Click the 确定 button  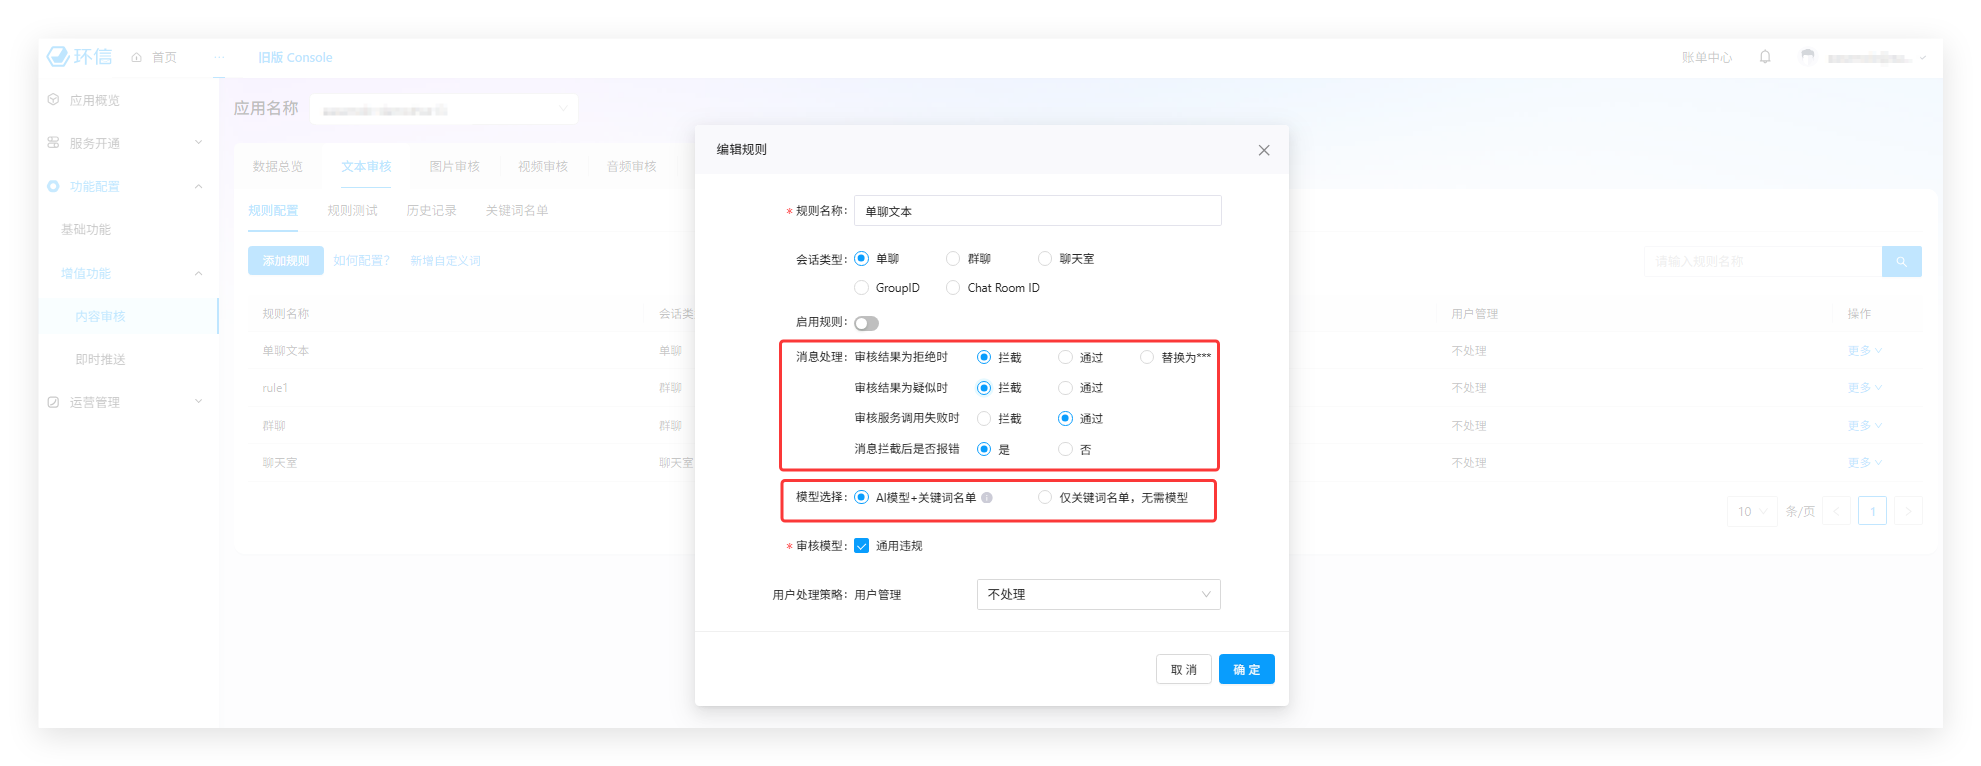tap(1246, 670)
